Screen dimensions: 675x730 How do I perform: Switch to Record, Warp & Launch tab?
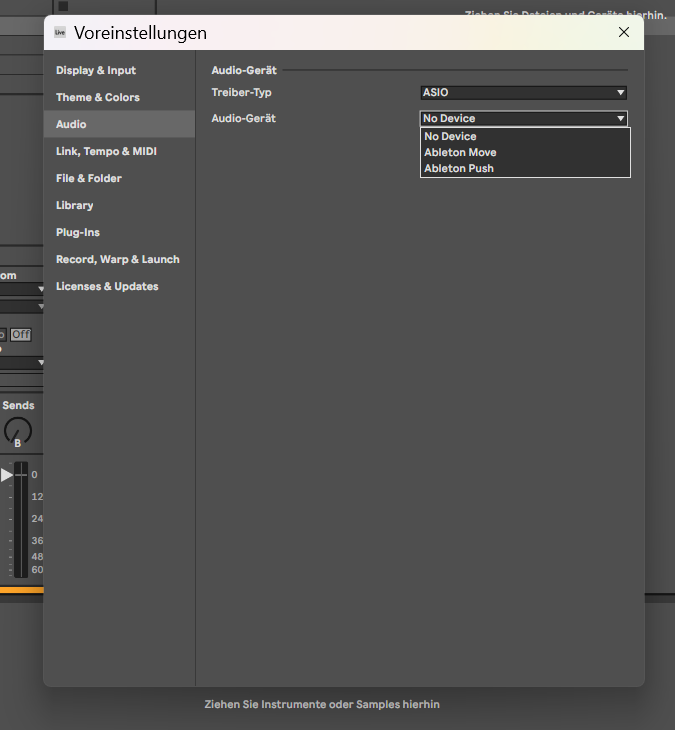click(118, 259)
